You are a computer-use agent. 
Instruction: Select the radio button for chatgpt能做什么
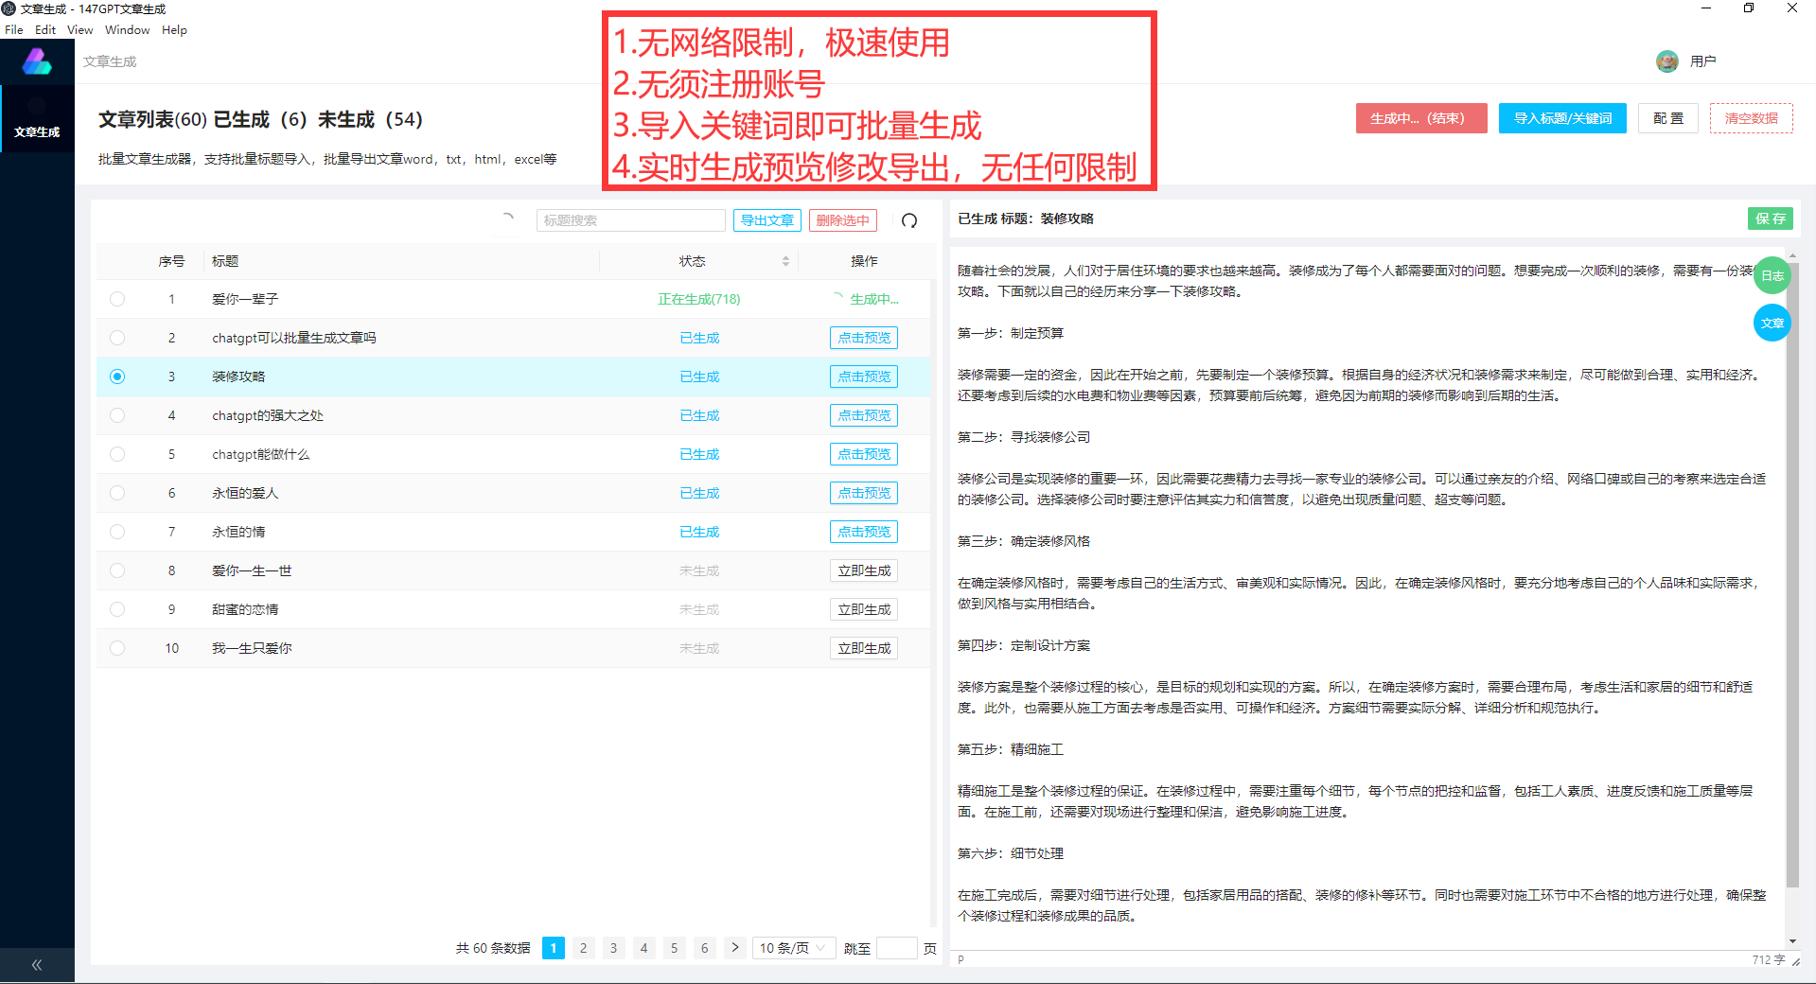[117, 454]
